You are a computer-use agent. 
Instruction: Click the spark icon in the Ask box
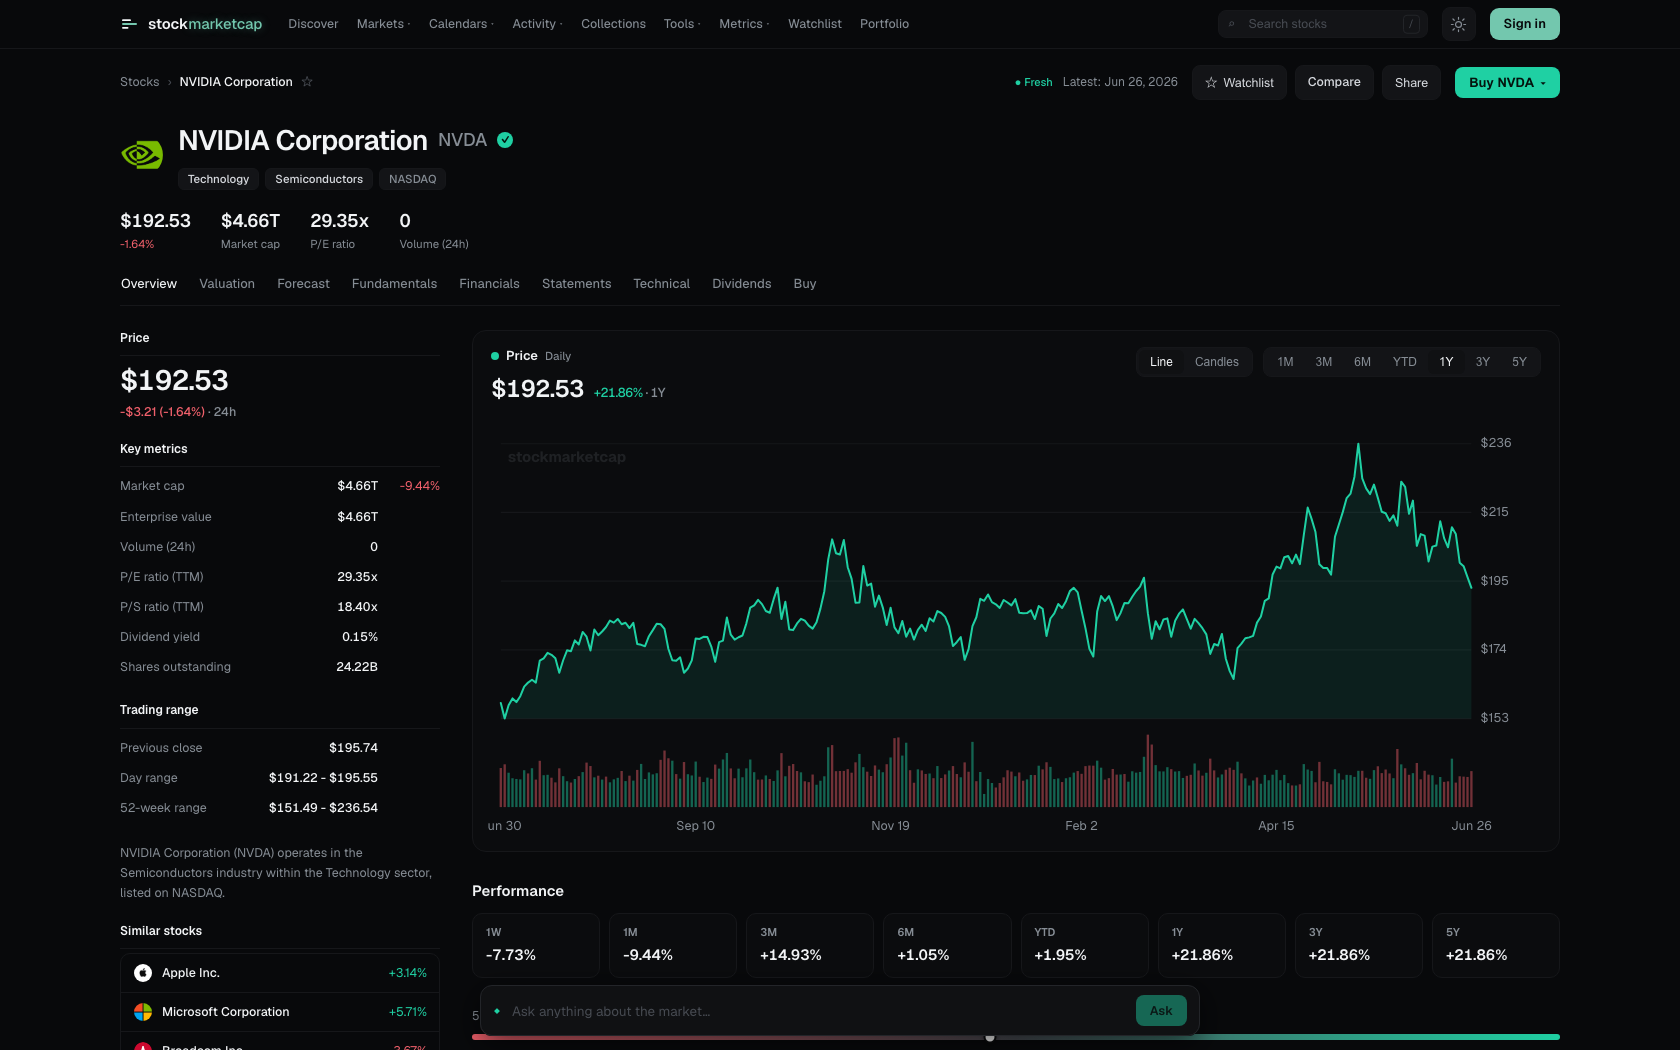[497, 1011]
